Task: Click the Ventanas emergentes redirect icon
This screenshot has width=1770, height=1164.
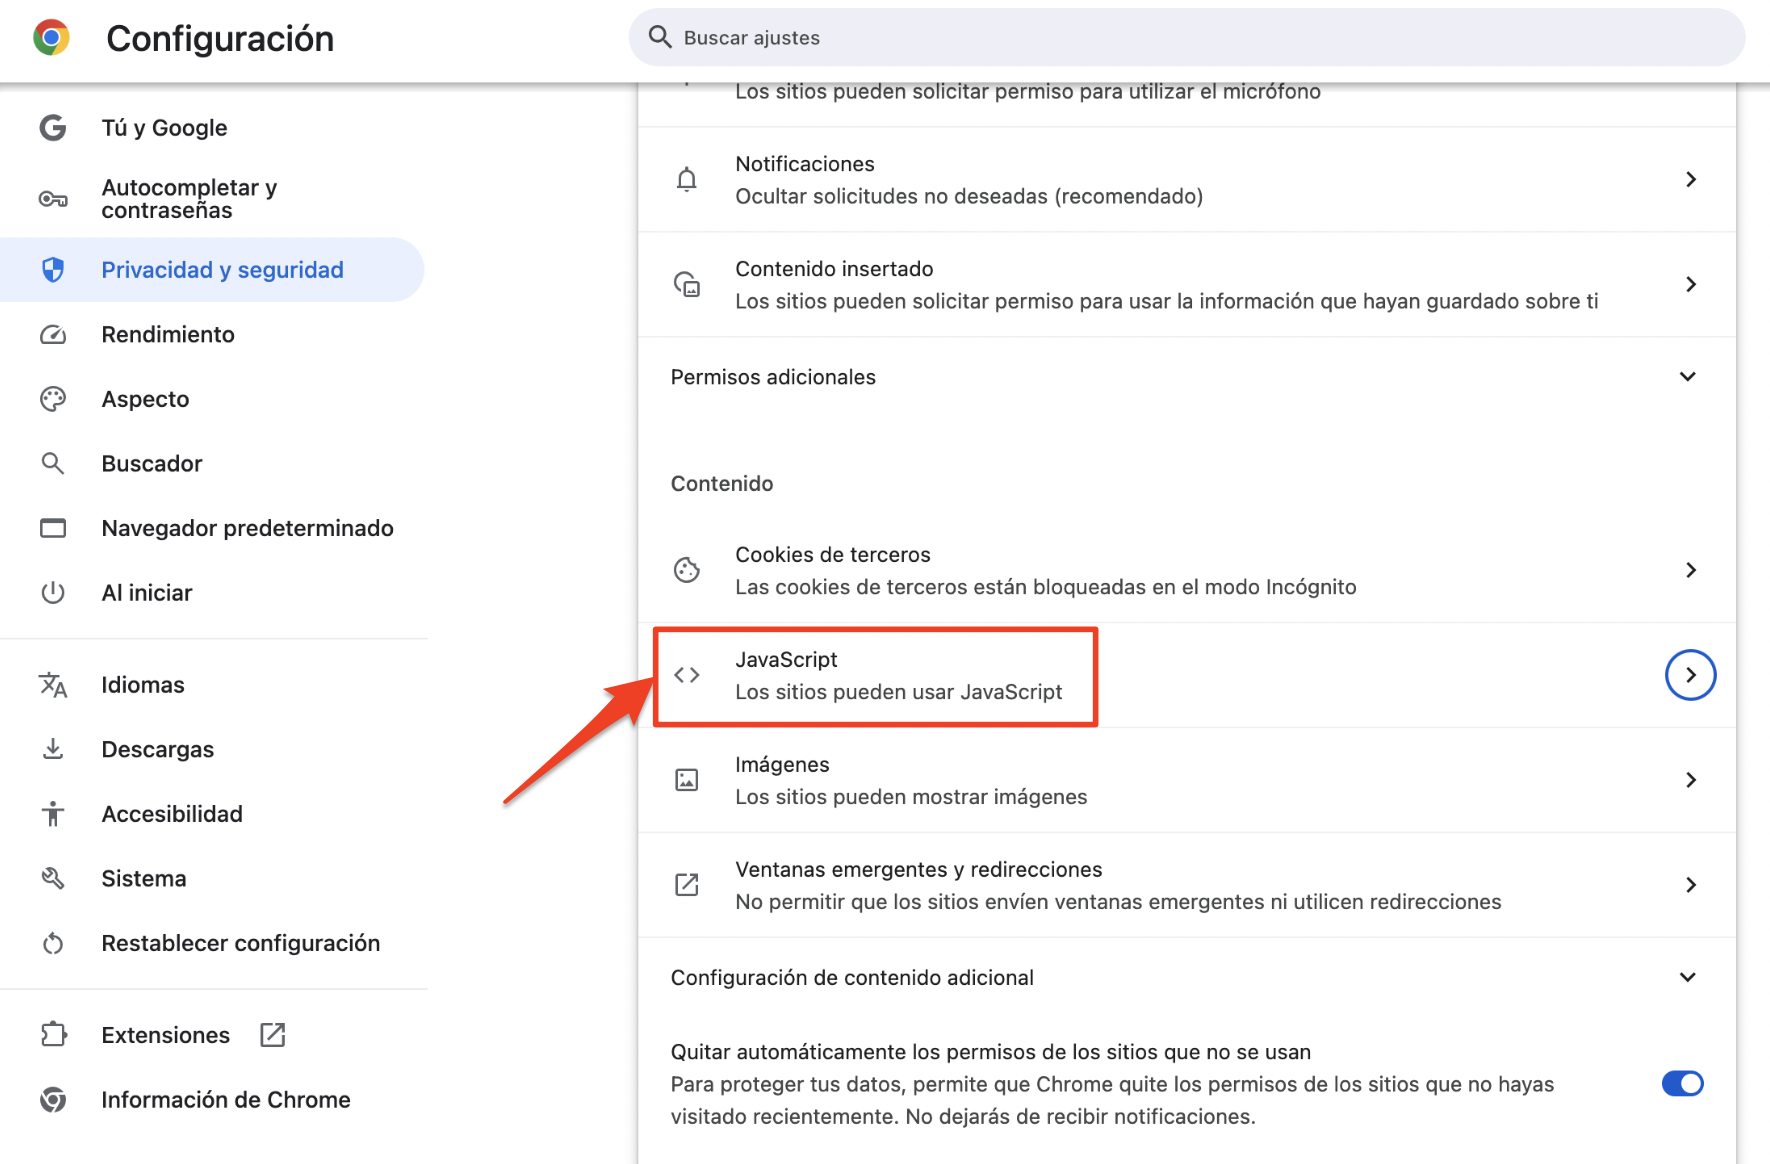Action: (687, 885)
